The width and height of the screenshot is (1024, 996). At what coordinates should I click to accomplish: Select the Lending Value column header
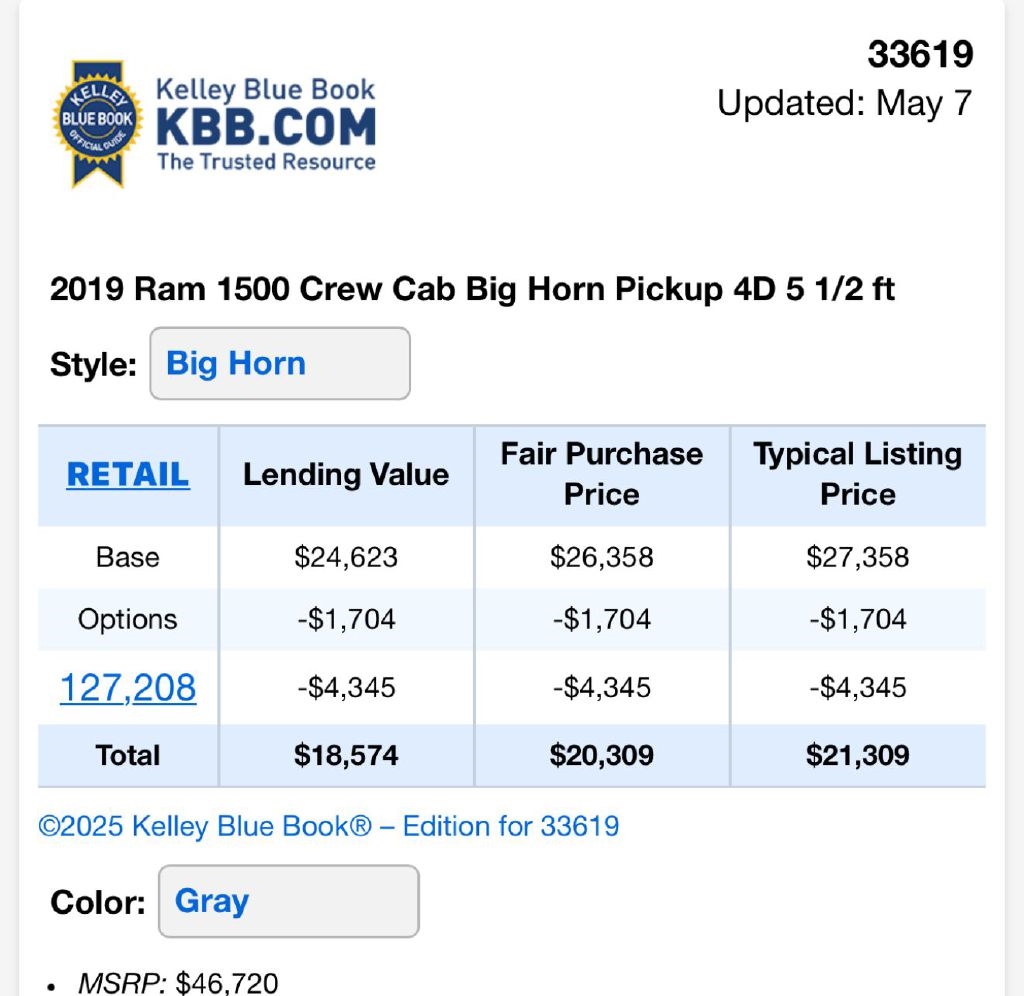tap(346, 474)
